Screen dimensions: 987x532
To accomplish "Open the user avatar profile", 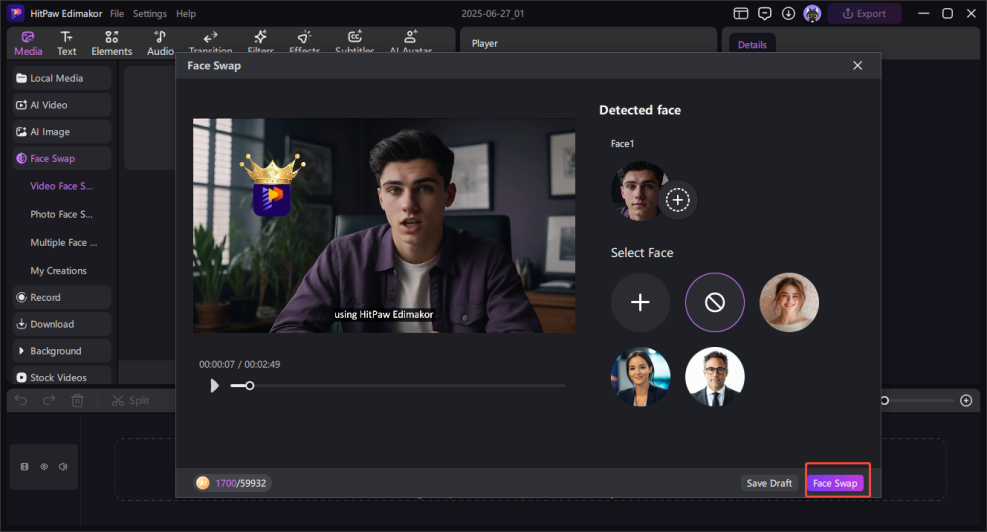I will pyautogui.click(x=812, y=13).
